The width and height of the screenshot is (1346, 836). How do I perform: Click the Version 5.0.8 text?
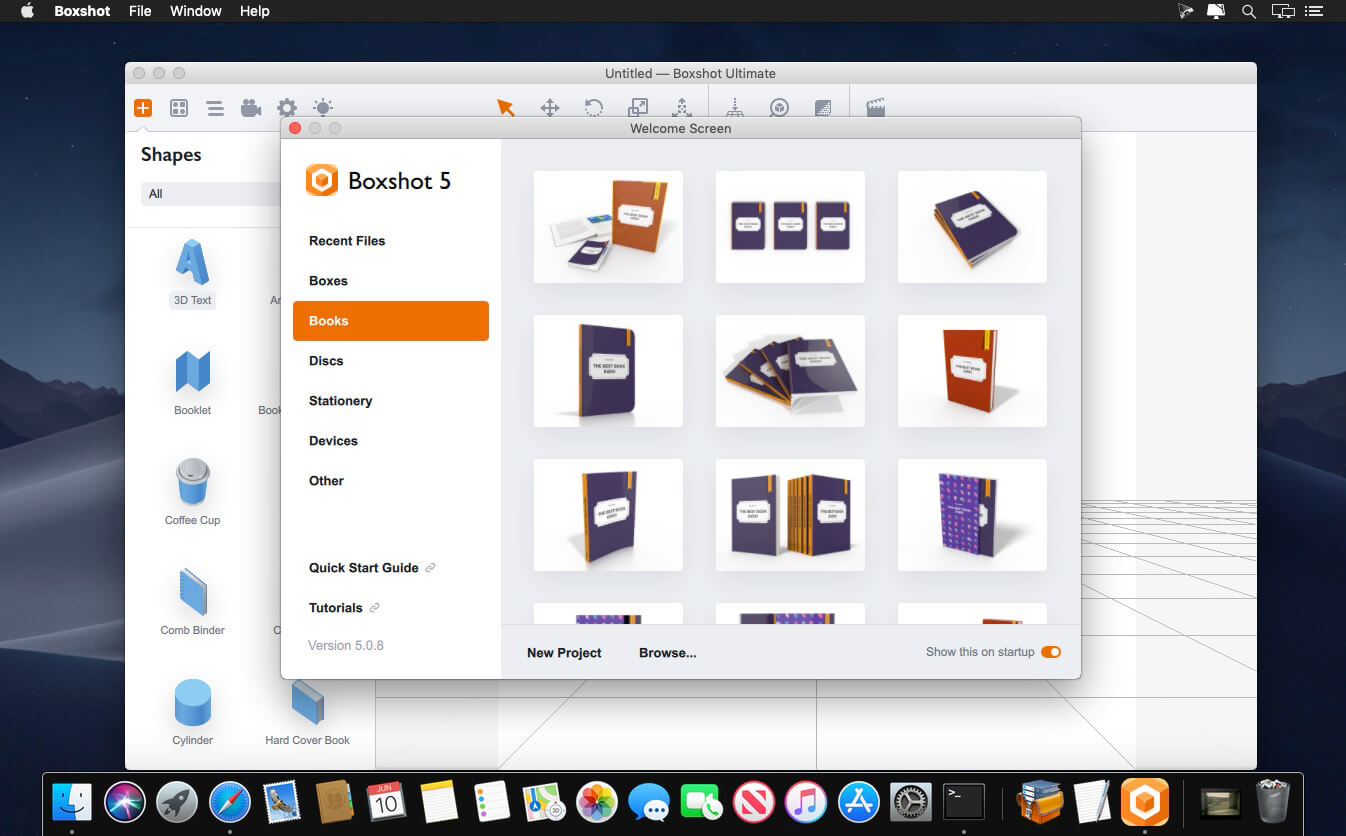click(346, 646)
